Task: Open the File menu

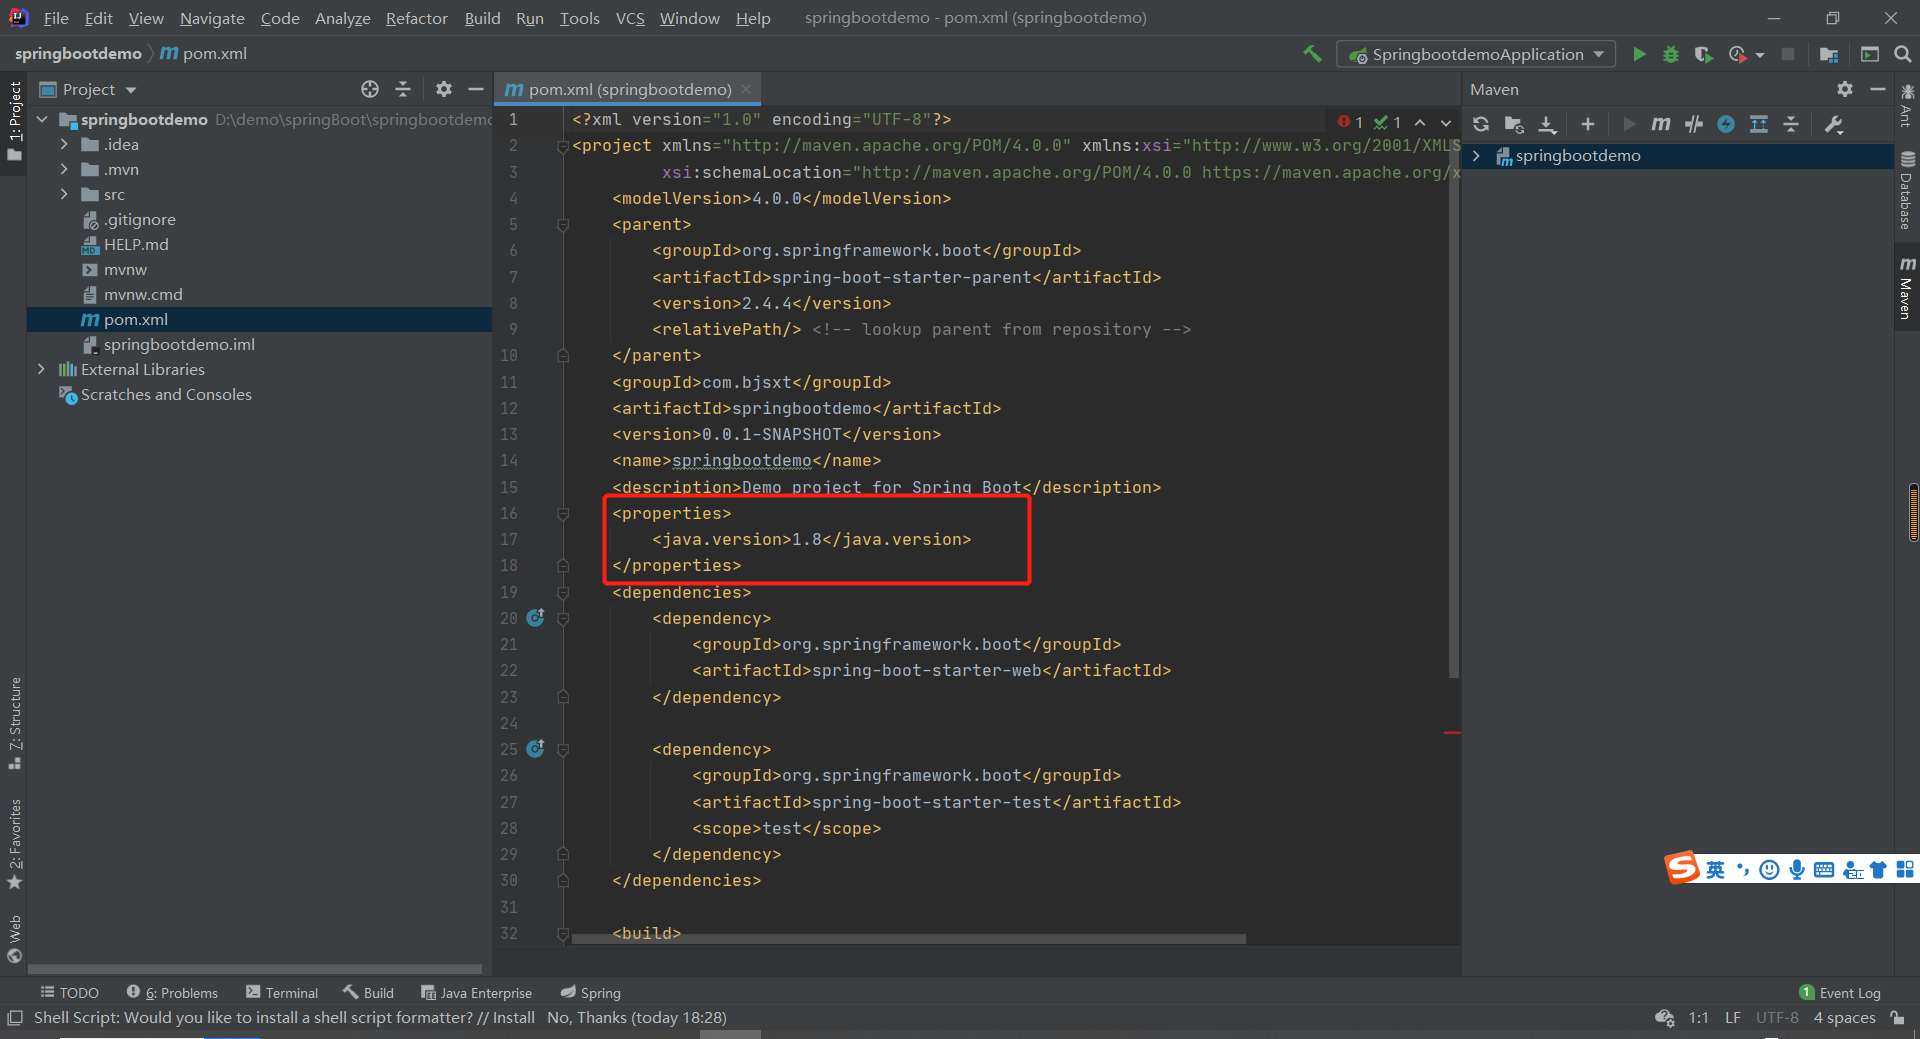Action: point(56,18)
